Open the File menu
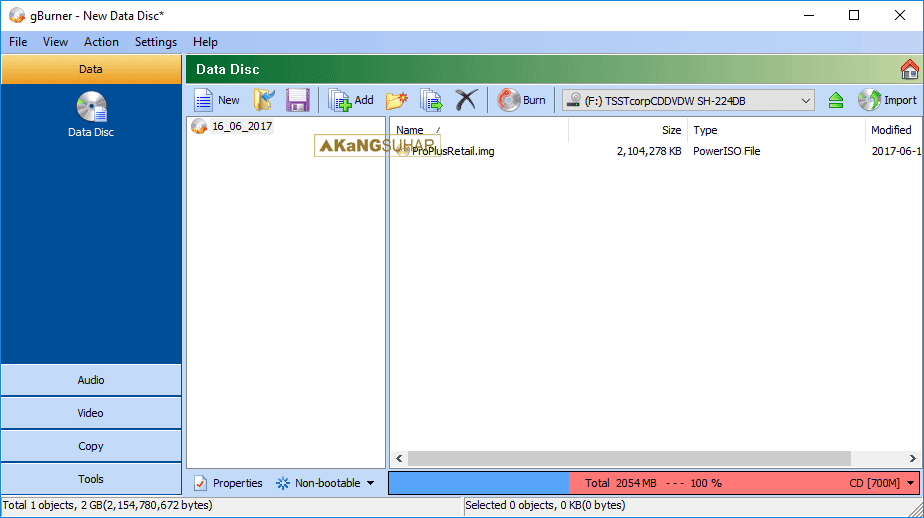This screenshot has height=518, width=924. (18, 42)
